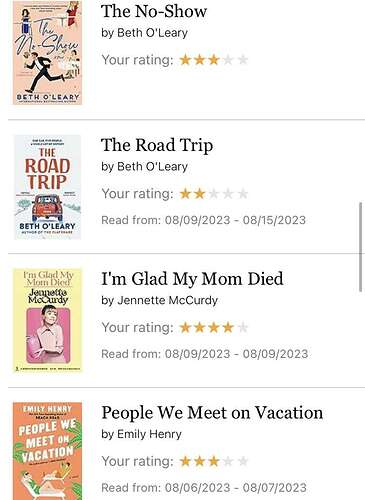Open People We Meet on Vacation title
Image resolution: width=365 pixels, height=500 pixels.
click(212, 413)
